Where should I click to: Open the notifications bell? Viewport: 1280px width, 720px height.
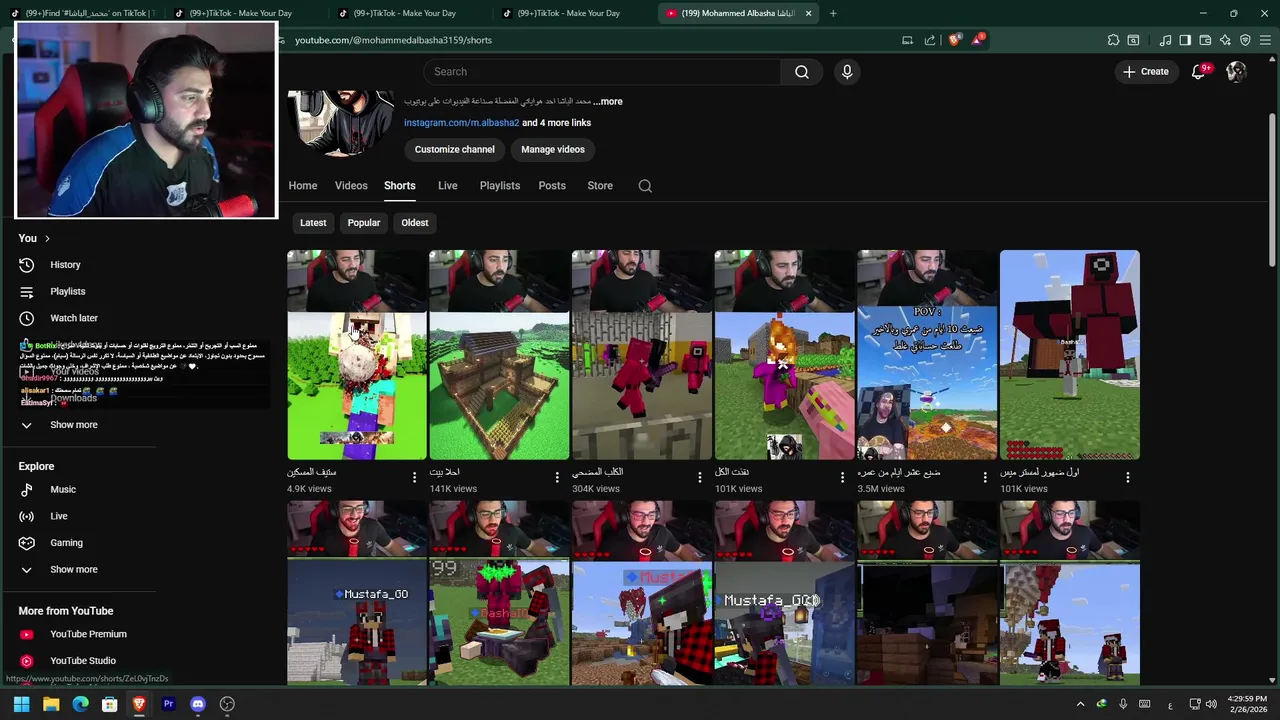tap(1198, 72)
